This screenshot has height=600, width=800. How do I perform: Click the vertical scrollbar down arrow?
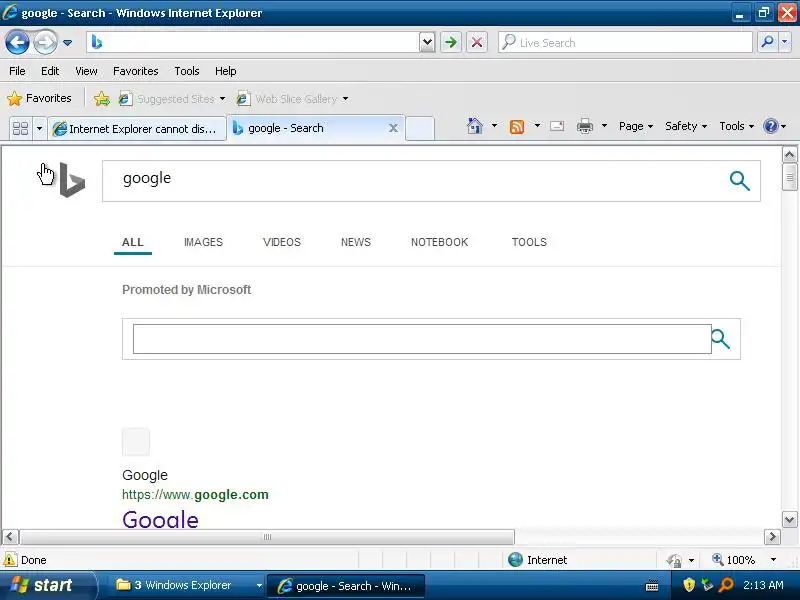click(x=789, y=519)
